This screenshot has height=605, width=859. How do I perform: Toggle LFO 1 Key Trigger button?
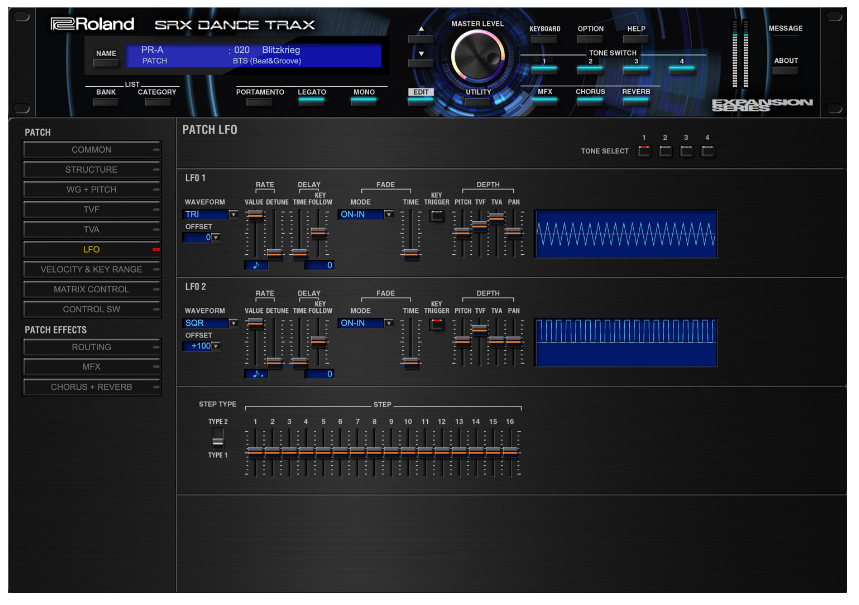pyautogui.click(x=437, y=215)
